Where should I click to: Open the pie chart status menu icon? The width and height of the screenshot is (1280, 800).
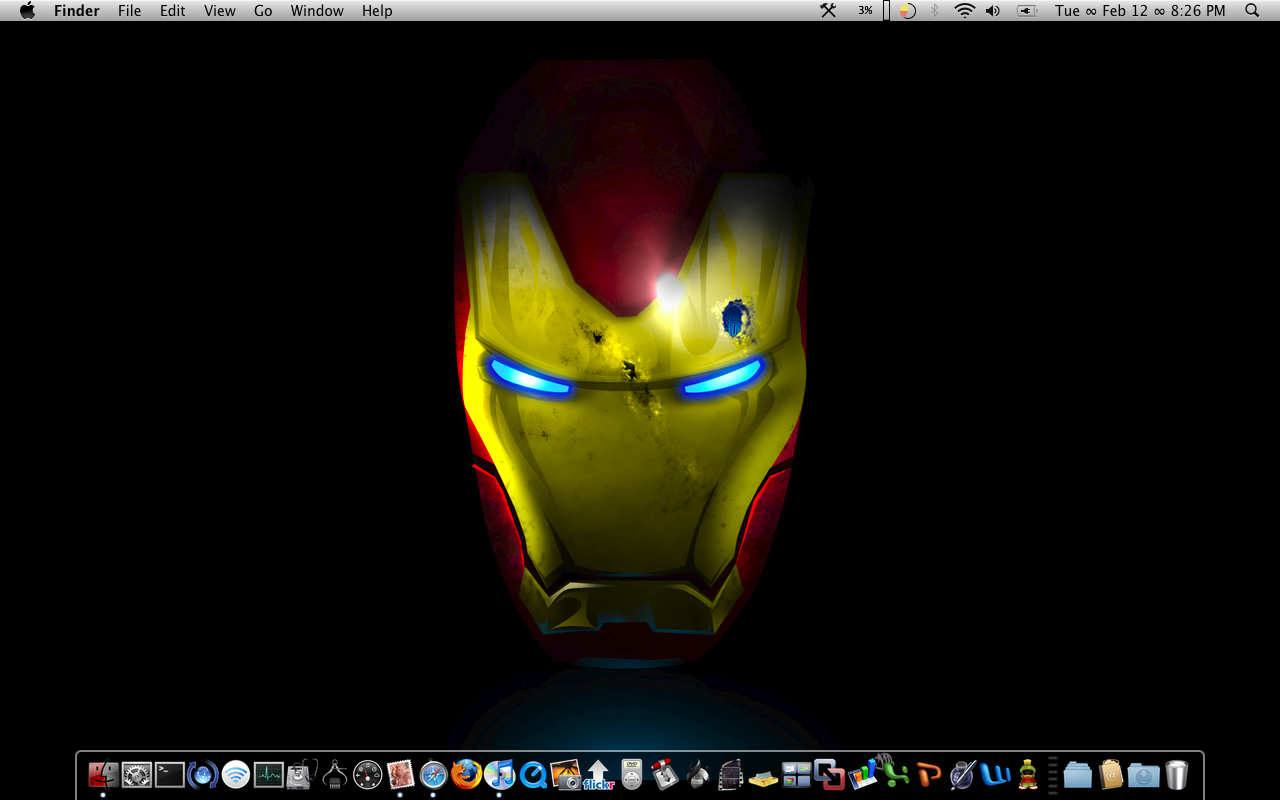pos(907,11)
